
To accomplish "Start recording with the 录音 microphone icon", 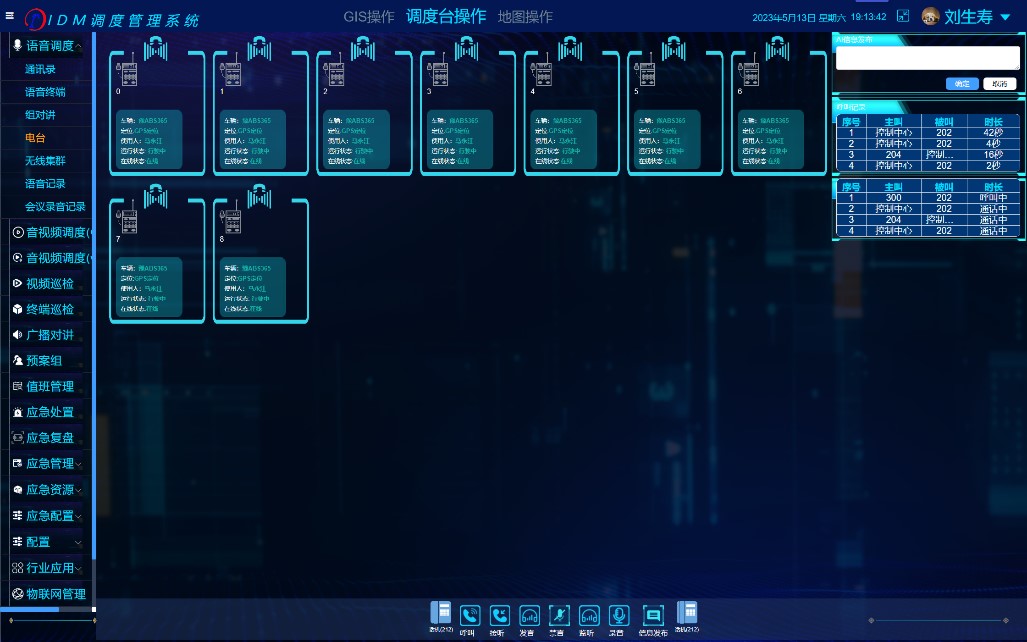I will (619, 616).
